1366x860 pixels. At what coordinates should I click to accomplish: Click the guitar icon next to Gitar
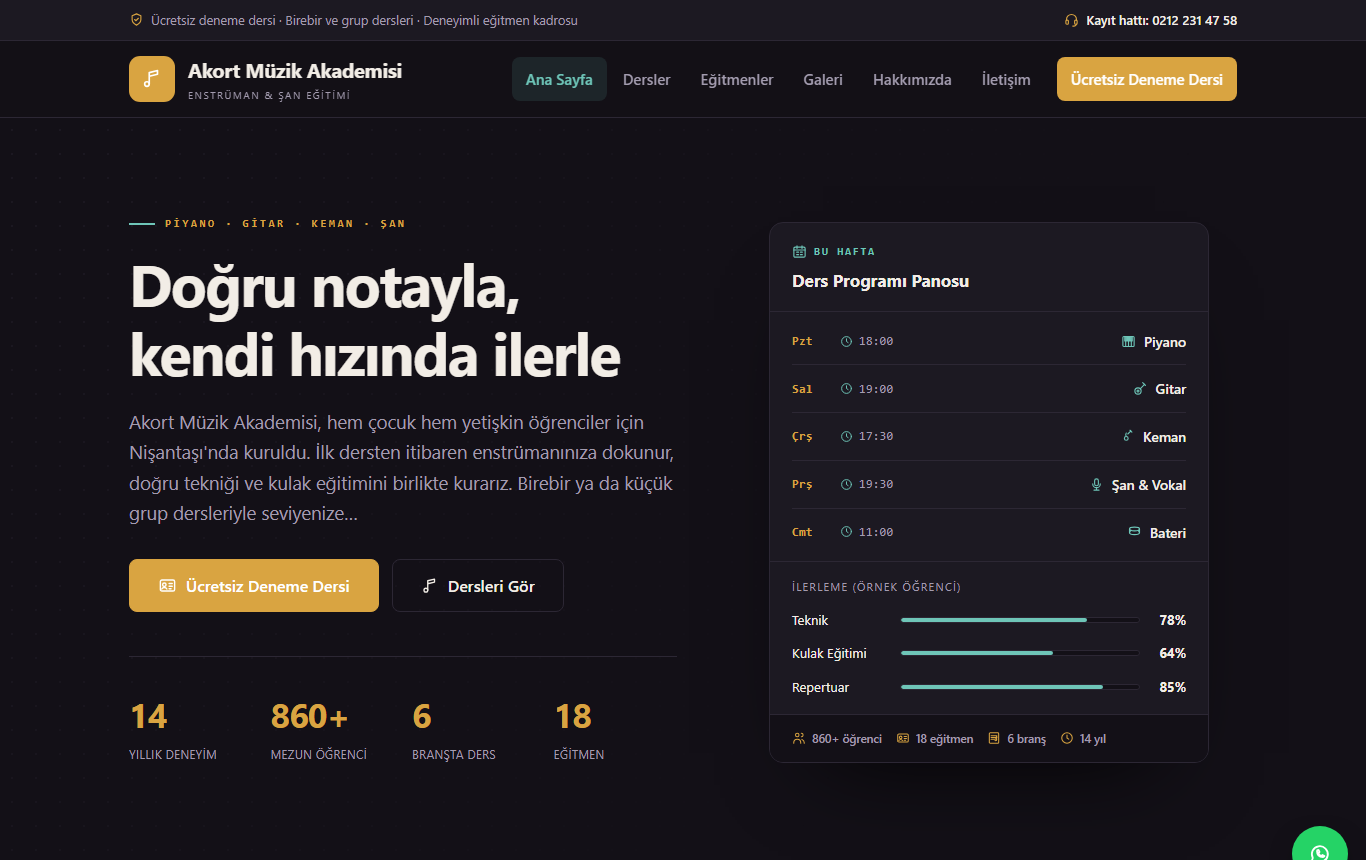pos(1140,389)
